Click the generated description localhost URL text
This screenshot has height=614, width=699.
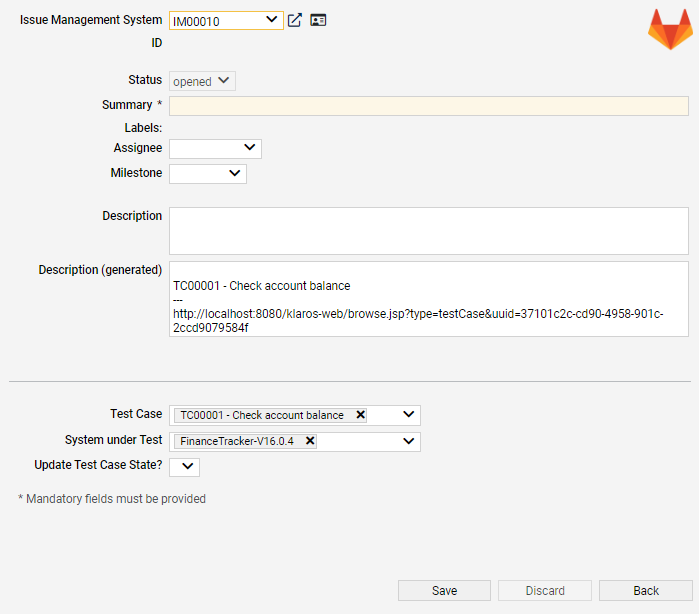418,321
